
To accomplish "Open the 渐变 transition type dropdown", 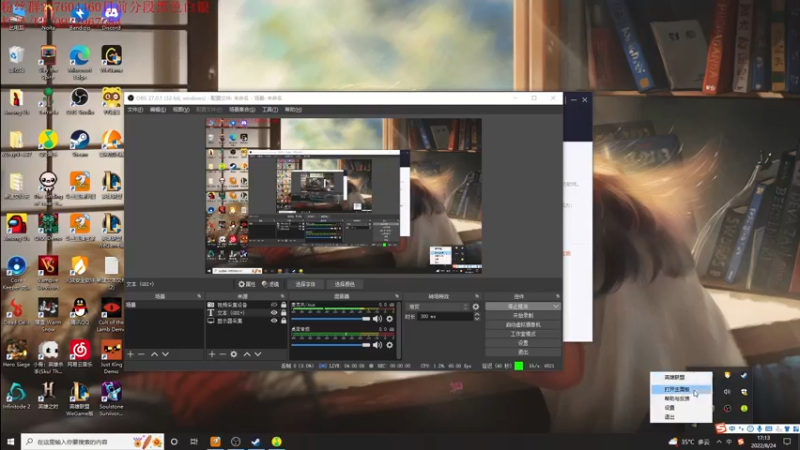I will [x=438, y=307].
